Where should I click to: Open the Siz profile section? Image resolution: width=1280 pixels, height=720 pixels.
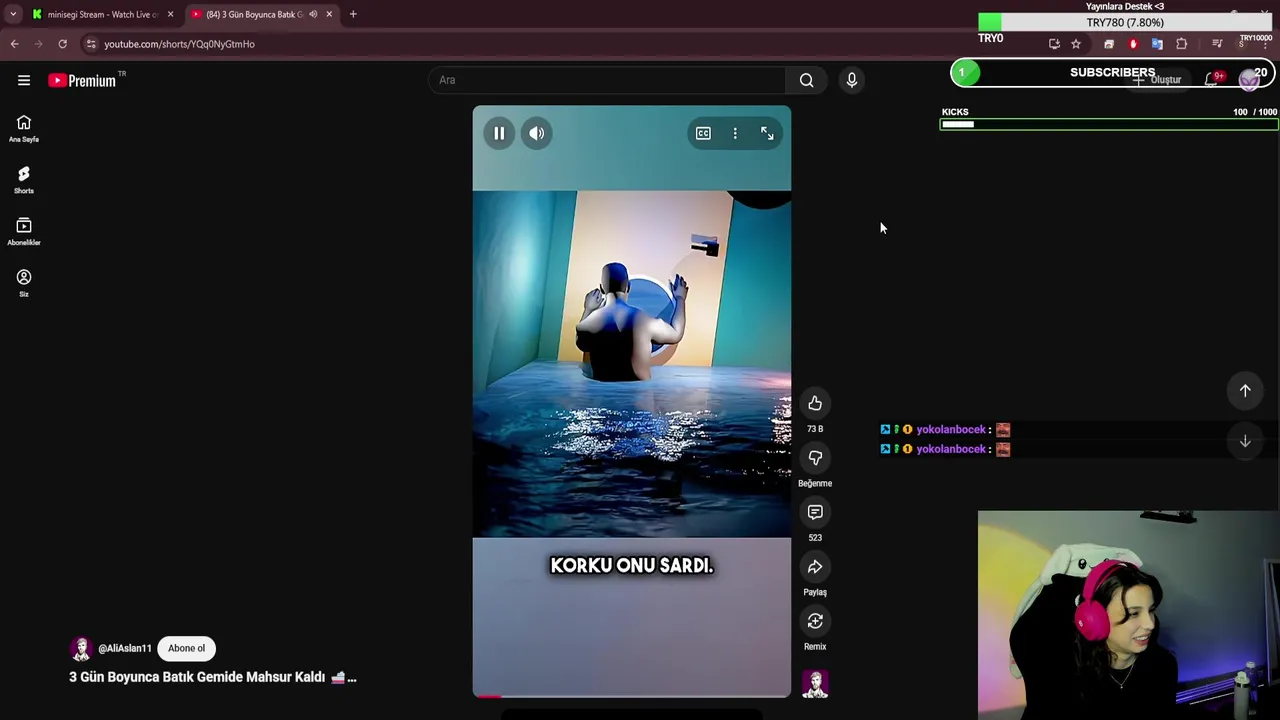(24, 283)
